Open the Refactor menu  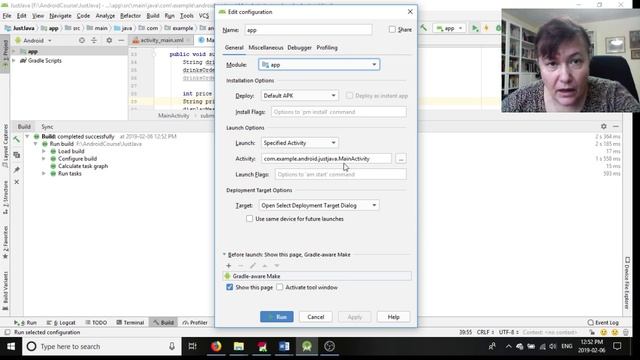(130, 16)
